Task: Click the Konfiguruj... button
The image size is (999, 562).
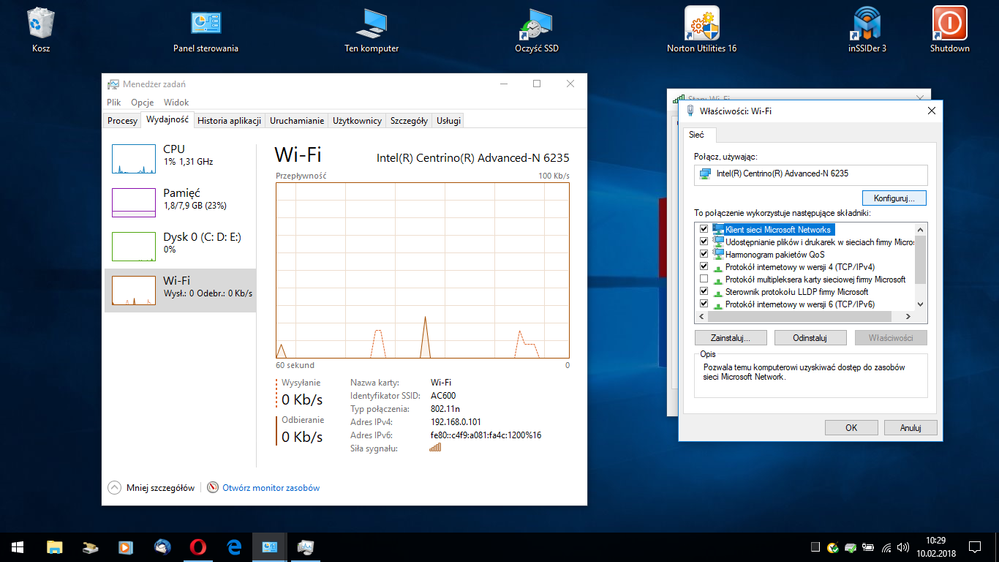Action: point(893,198)
